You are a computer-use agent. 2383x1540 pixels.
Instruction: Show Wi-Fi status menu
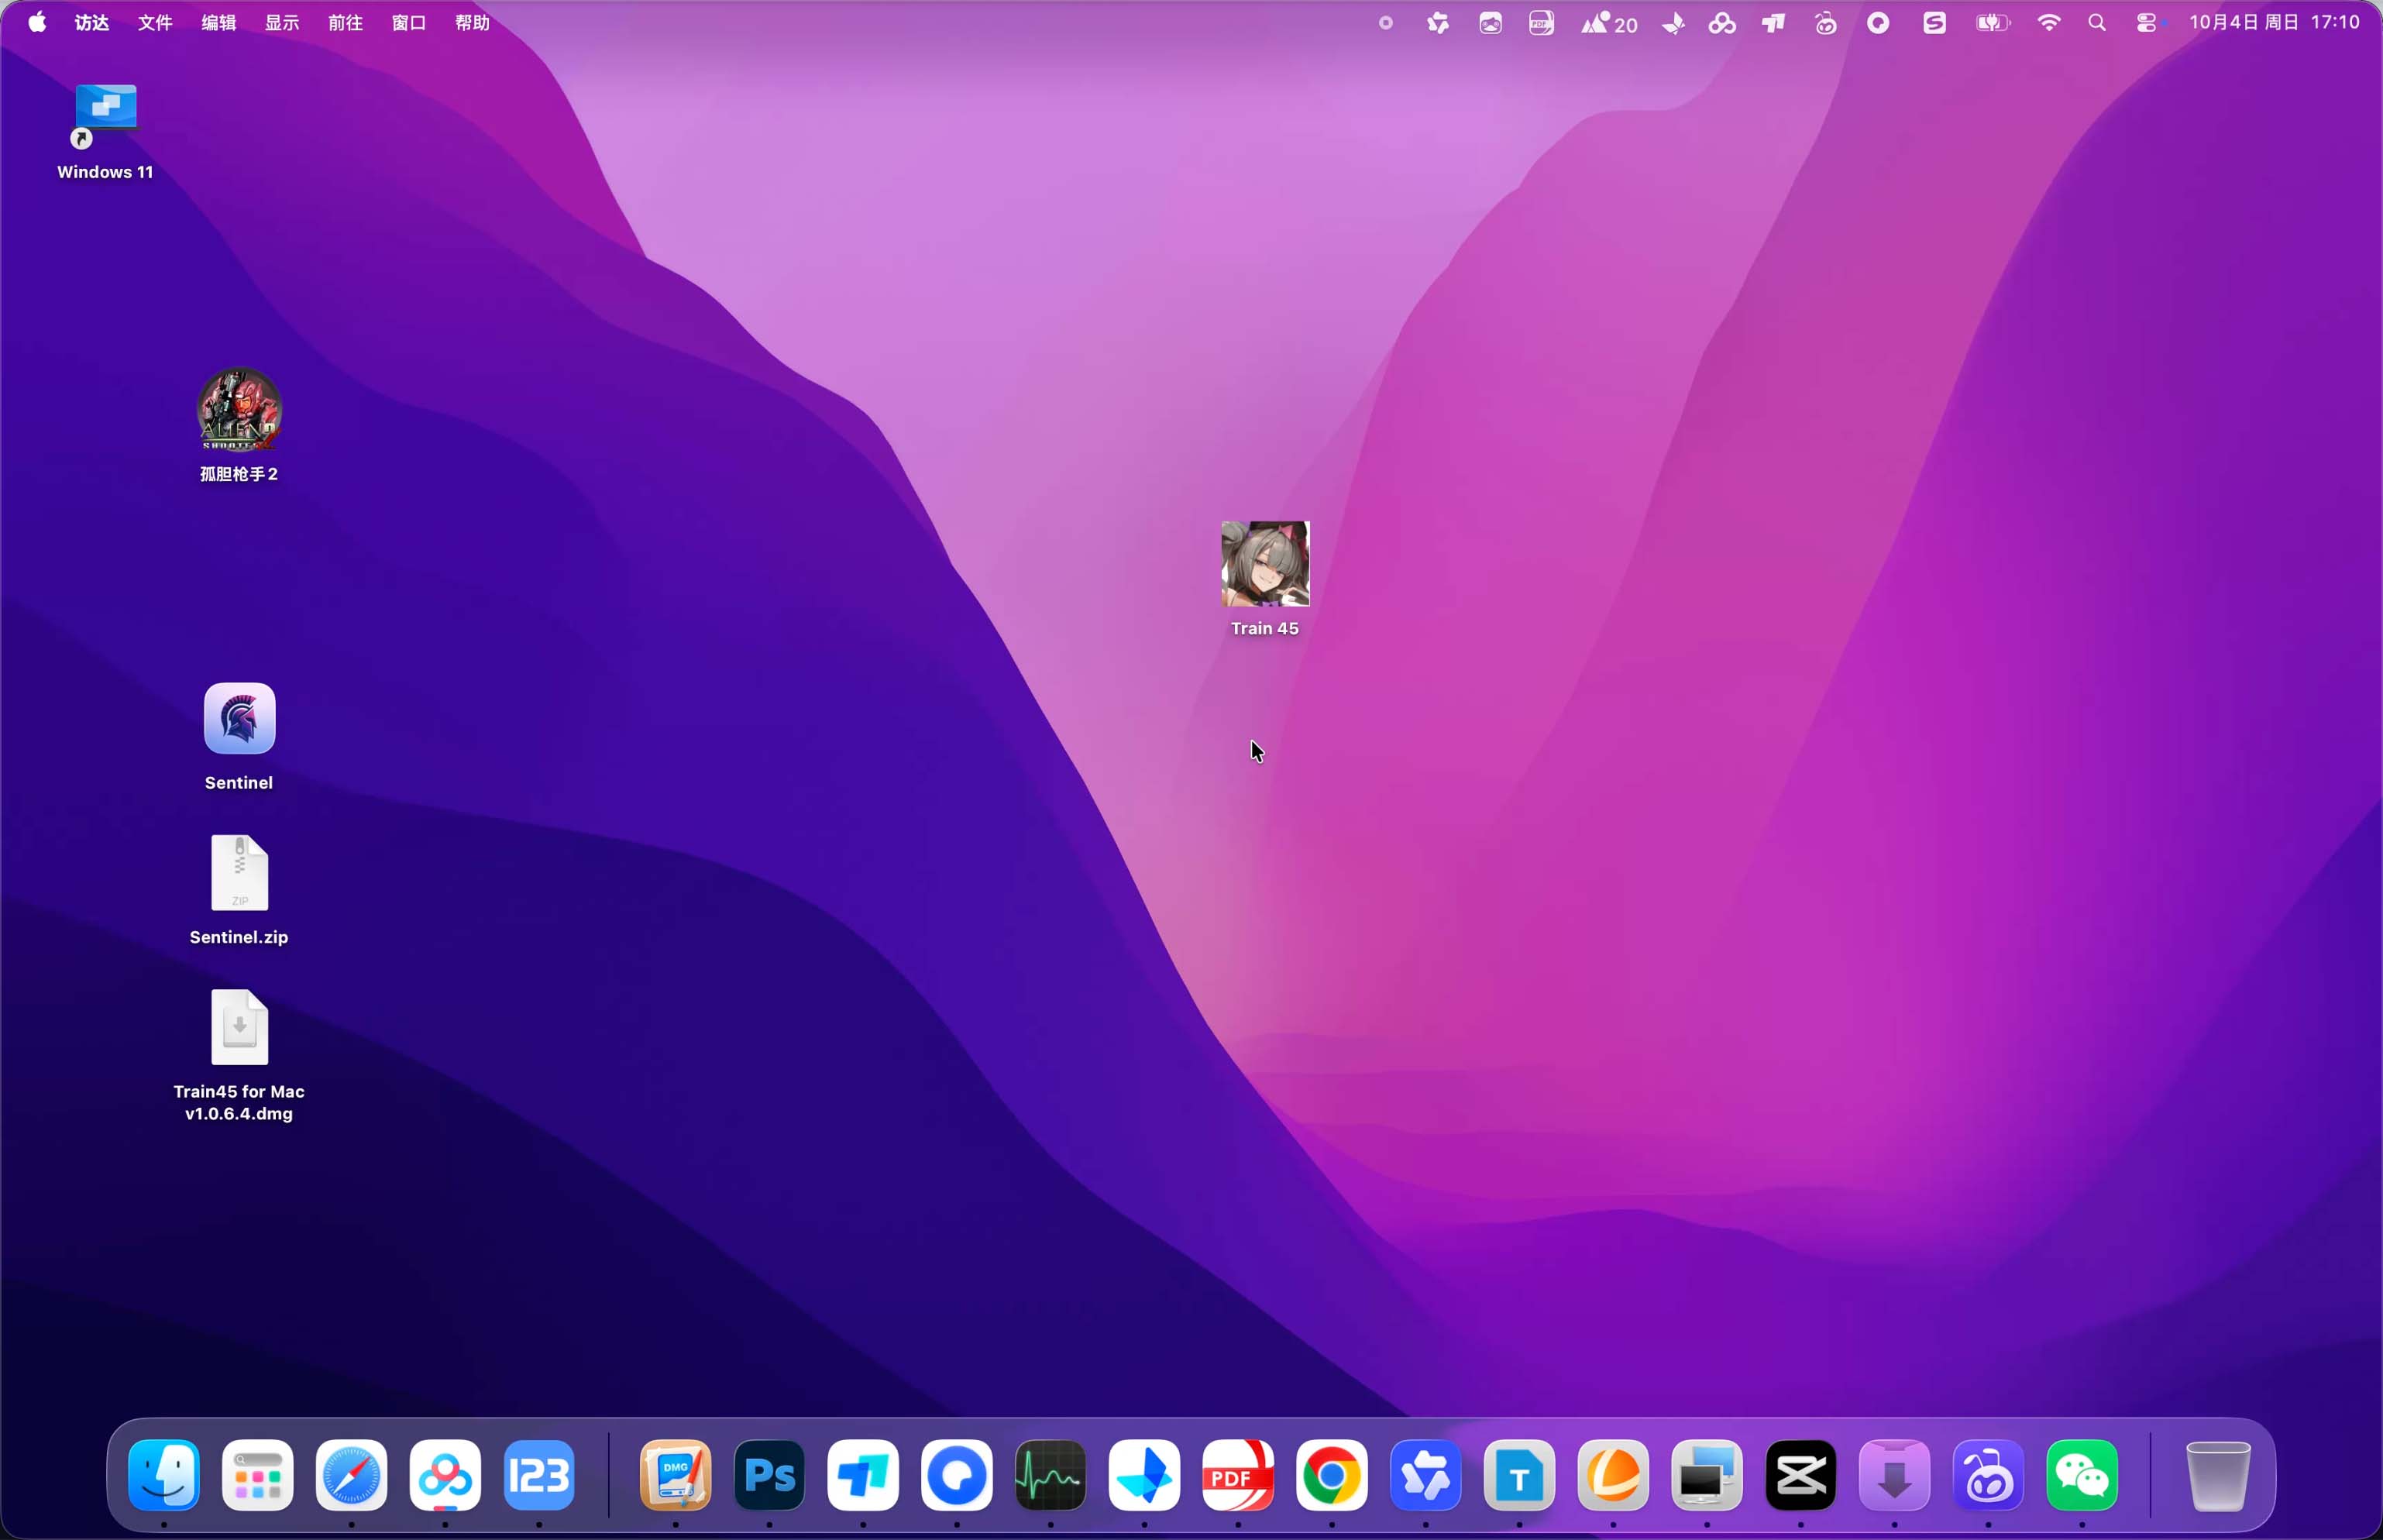[x=2049, y=22]
